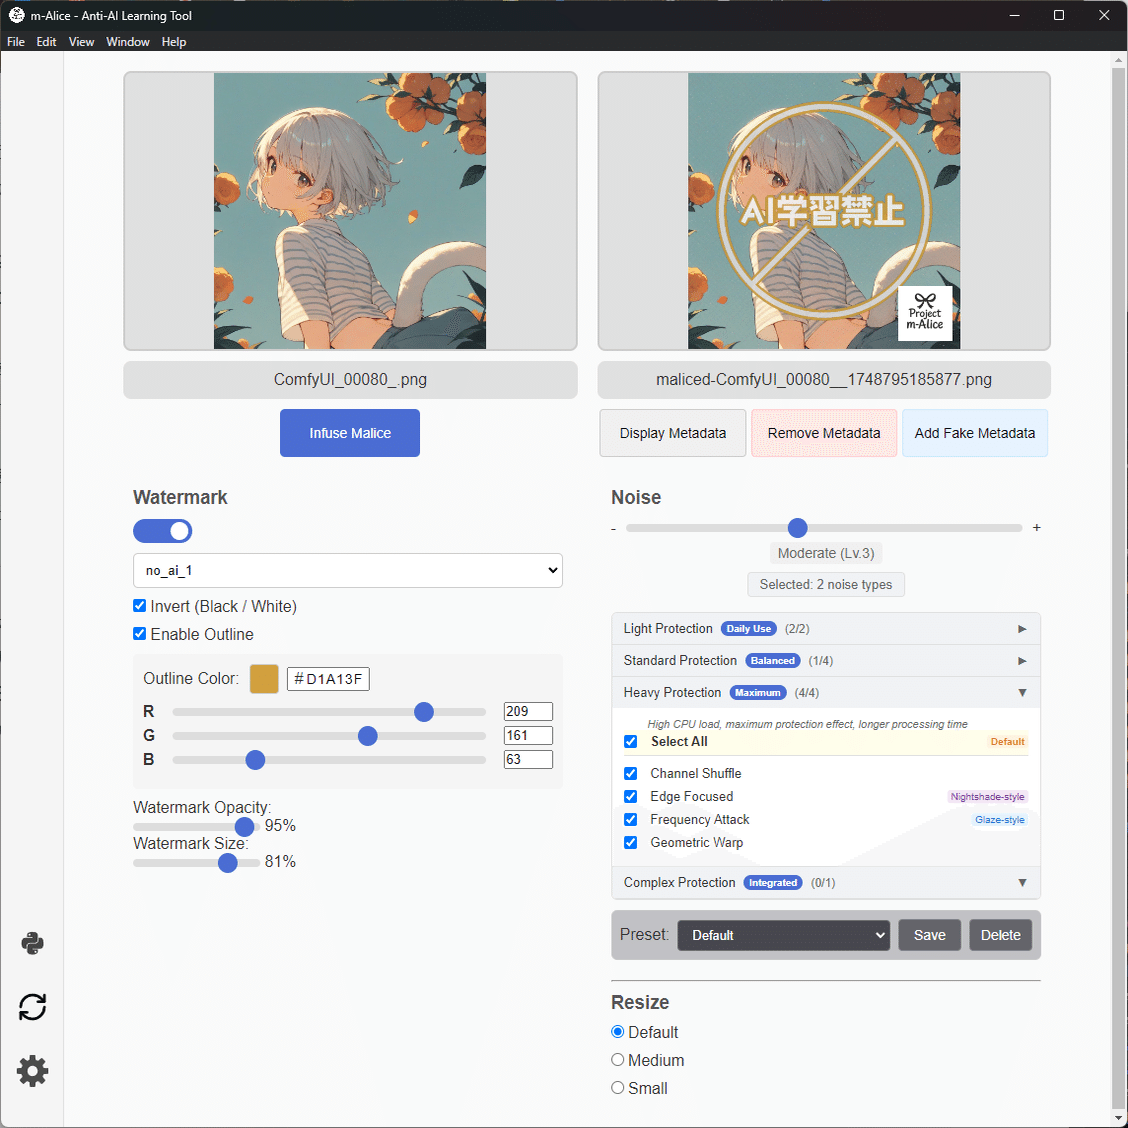This screenshot has width=1128, height=1128.
Task: Select the Medium resize option
Action: coord(617,1060)
